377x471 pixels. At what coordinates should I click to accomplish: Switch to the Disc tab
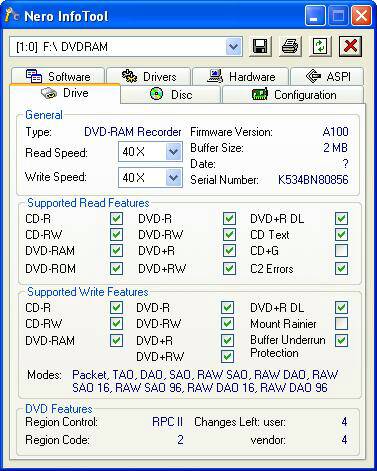pos(171,94)
